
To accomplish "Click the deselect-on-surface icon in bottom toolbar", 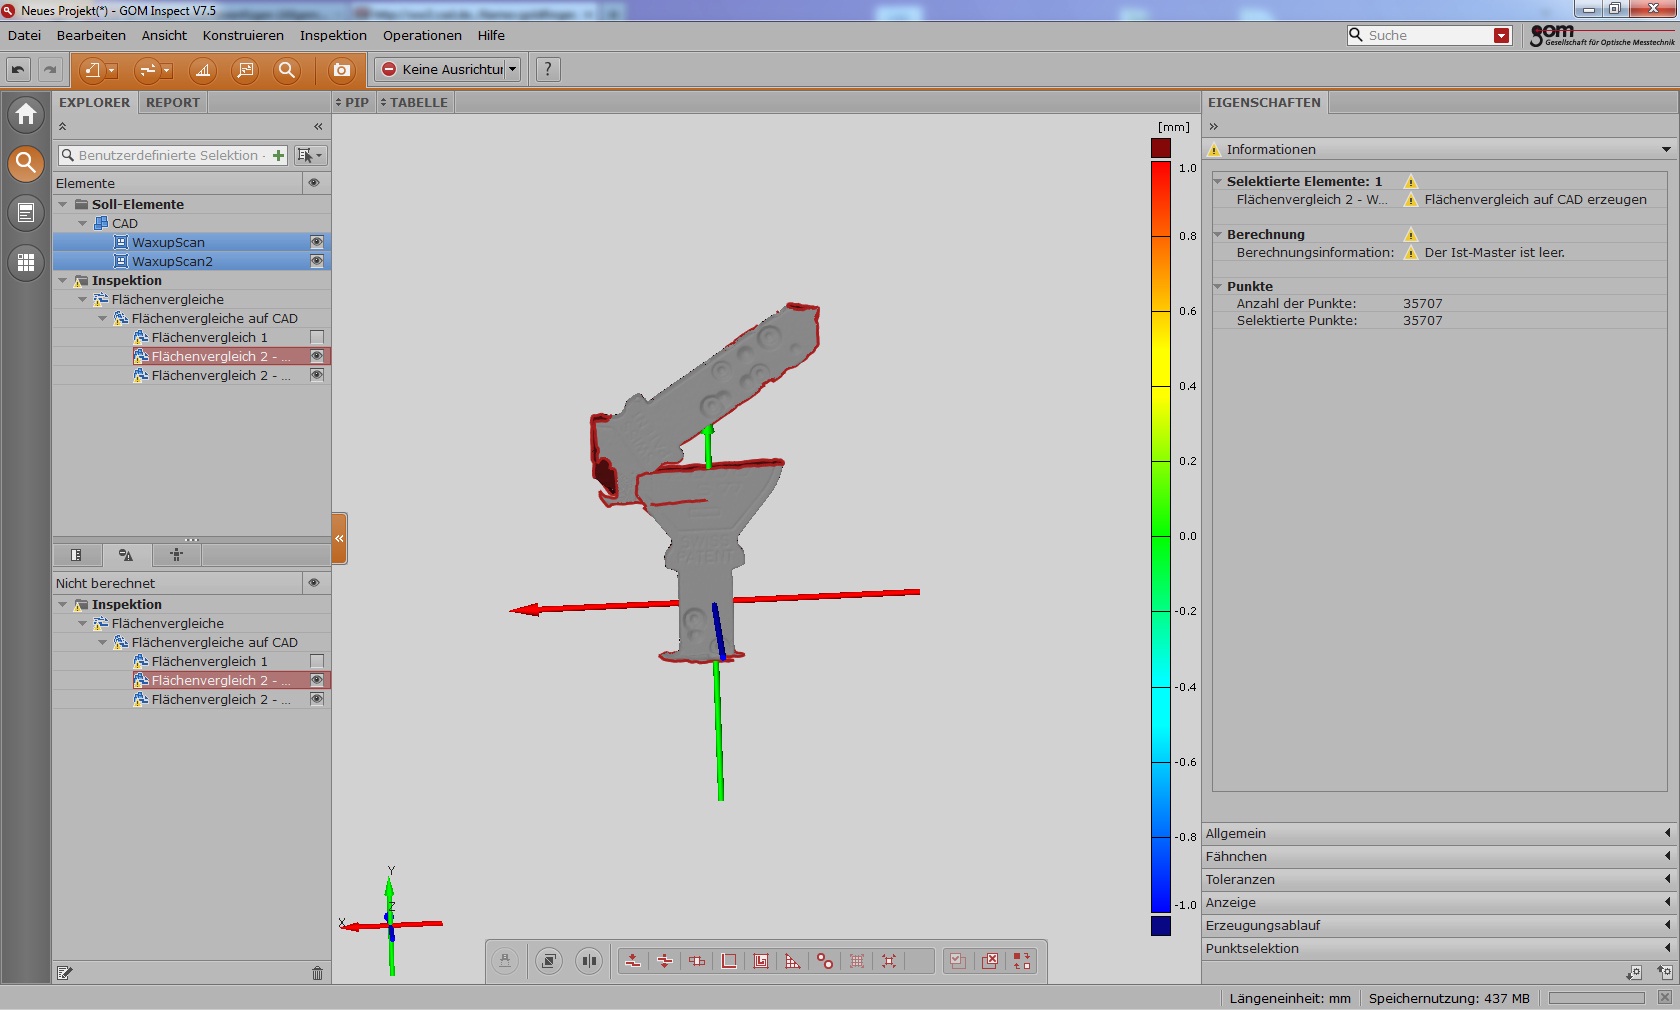I will coord(665,961).
